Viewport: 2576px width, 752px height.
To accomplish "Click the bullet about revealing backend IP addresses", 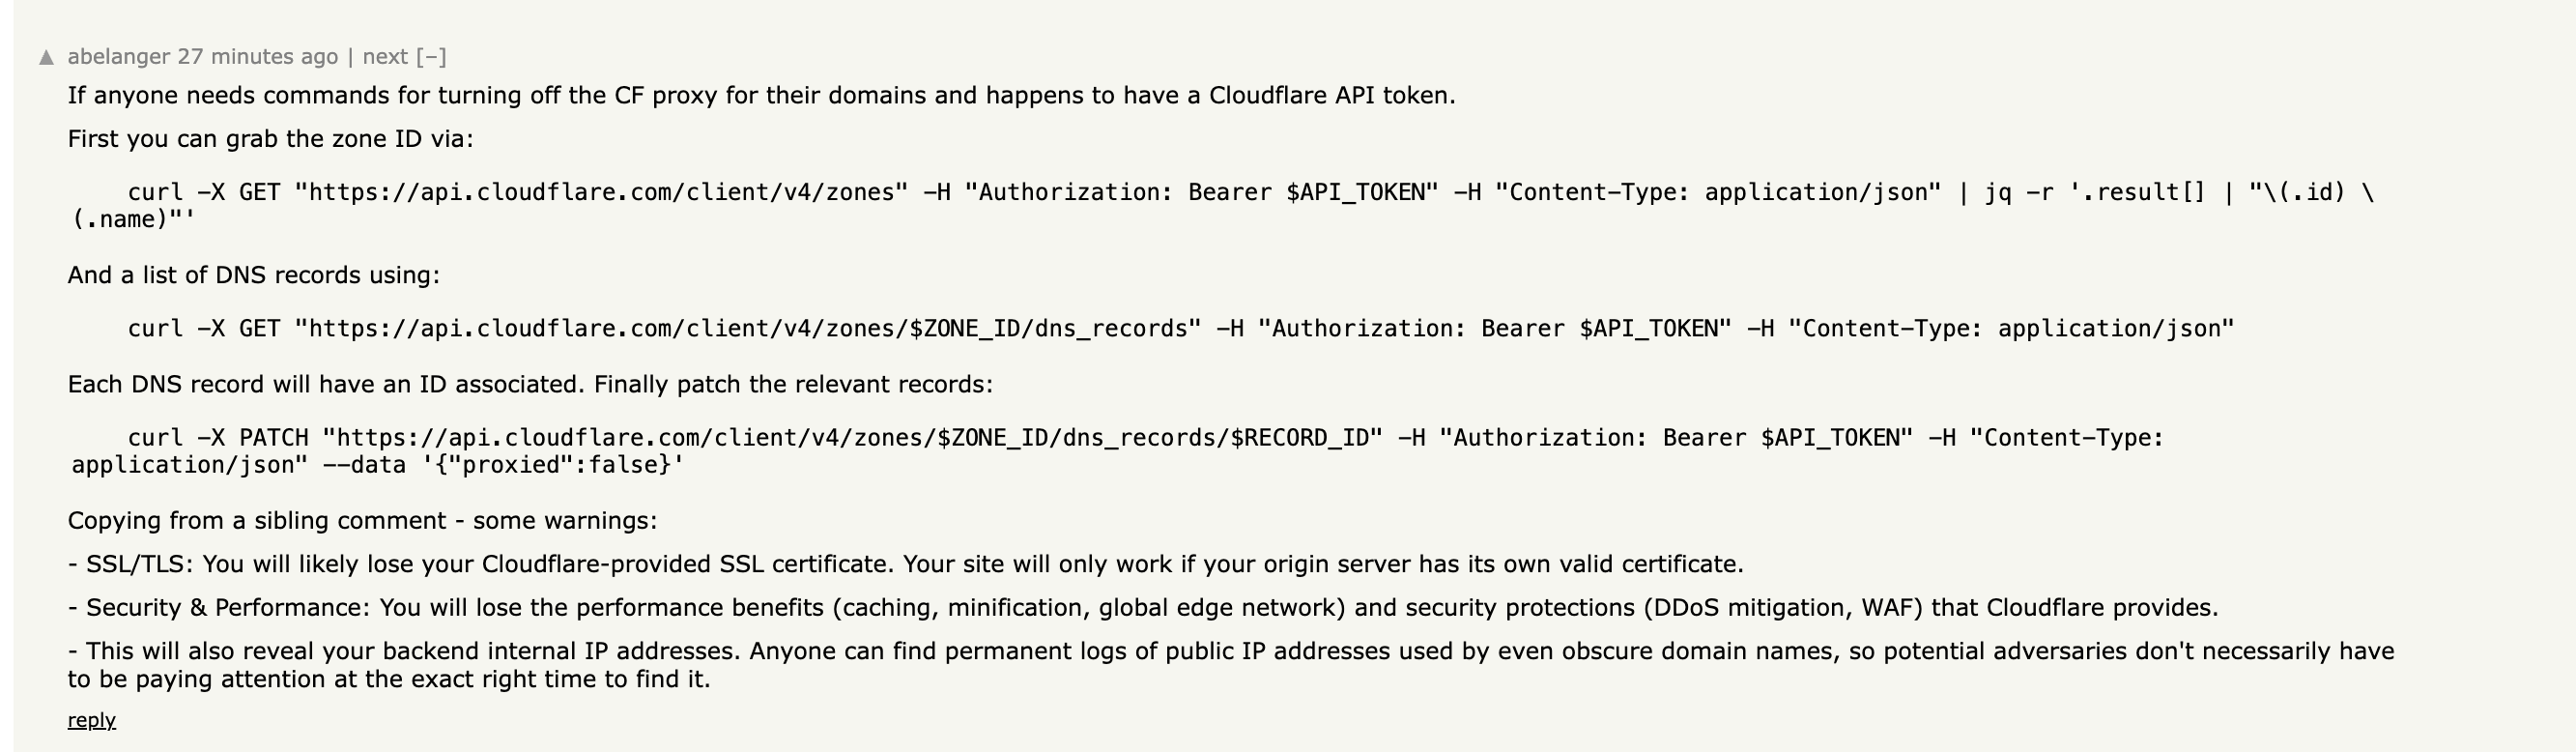I will point(1230,652).
